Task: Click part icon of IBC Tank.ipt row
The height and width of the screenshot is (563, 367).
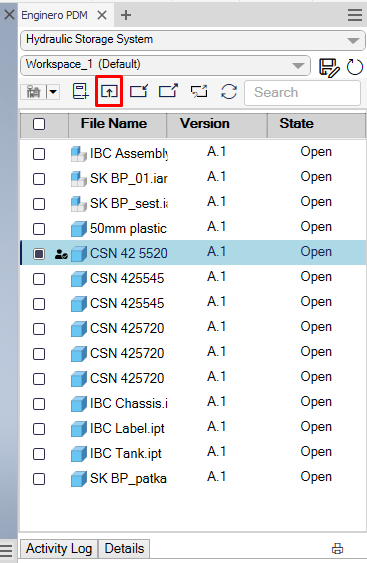Action: (x=79, y=453)
